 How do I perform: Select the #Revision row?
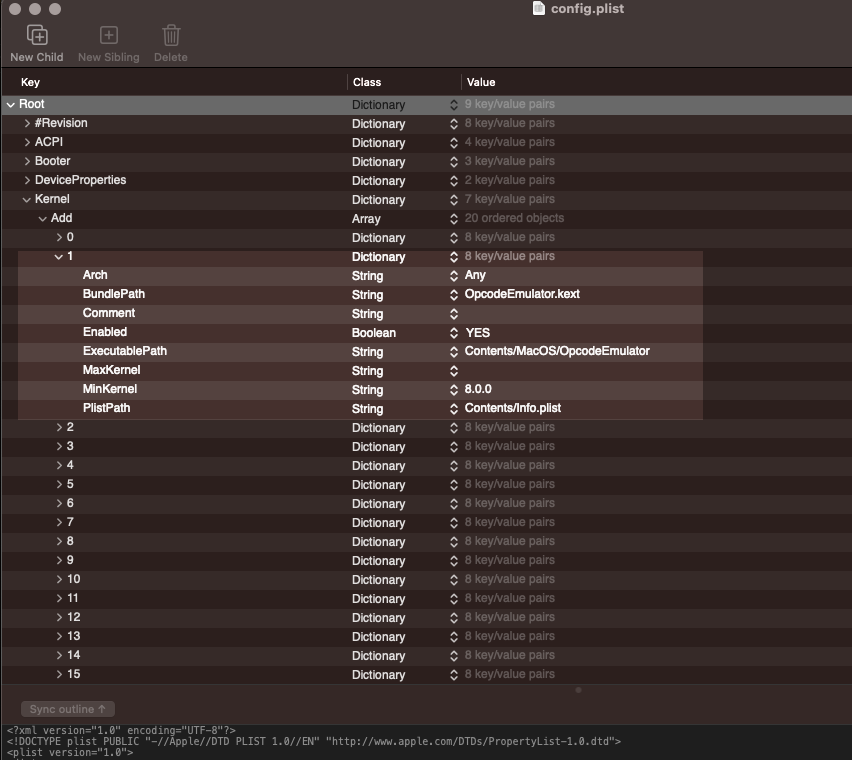pyautogui.click(x=61, y=123)
